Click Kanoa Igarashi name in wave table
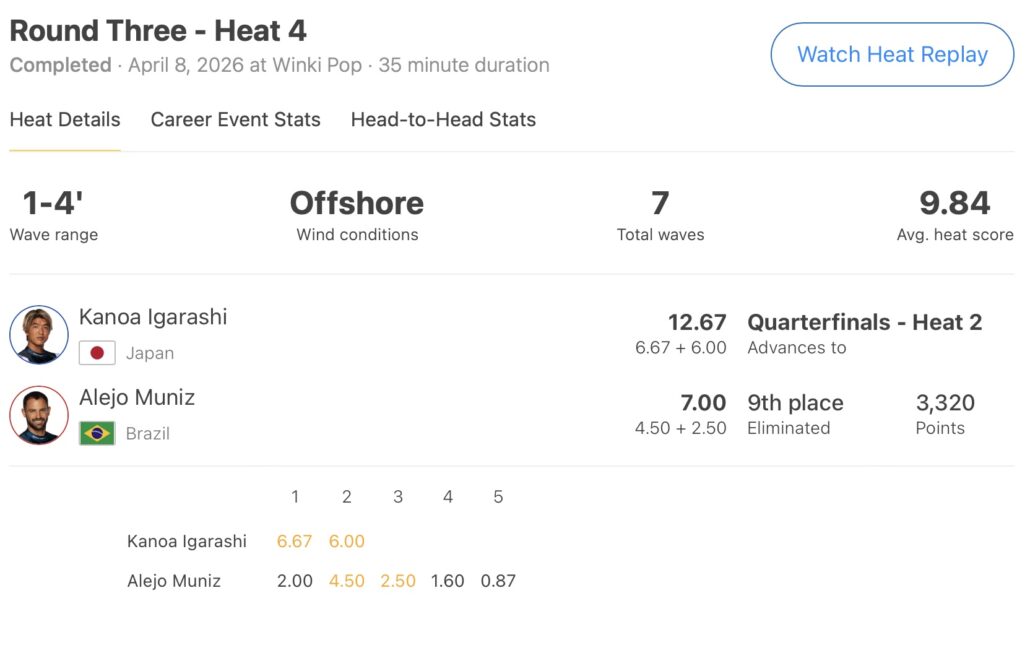Image resolution: width=1030 pixels, height=666 pixels. pos(187,541)
